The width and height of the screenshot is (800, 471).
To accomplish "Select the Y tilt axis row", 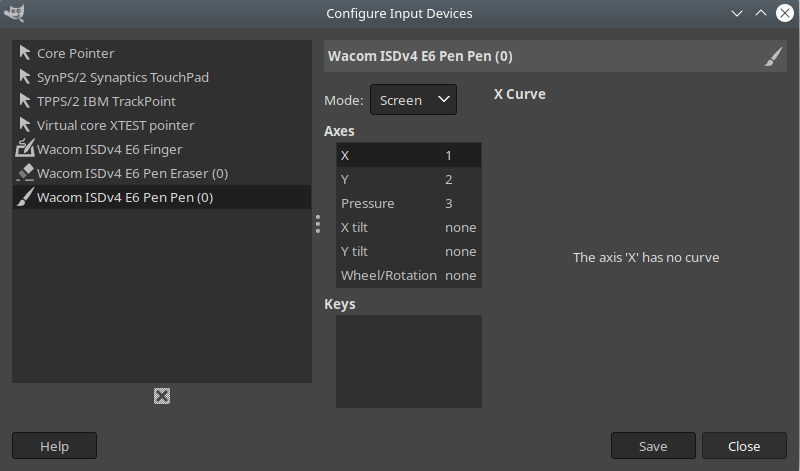I will click(409, 251).
